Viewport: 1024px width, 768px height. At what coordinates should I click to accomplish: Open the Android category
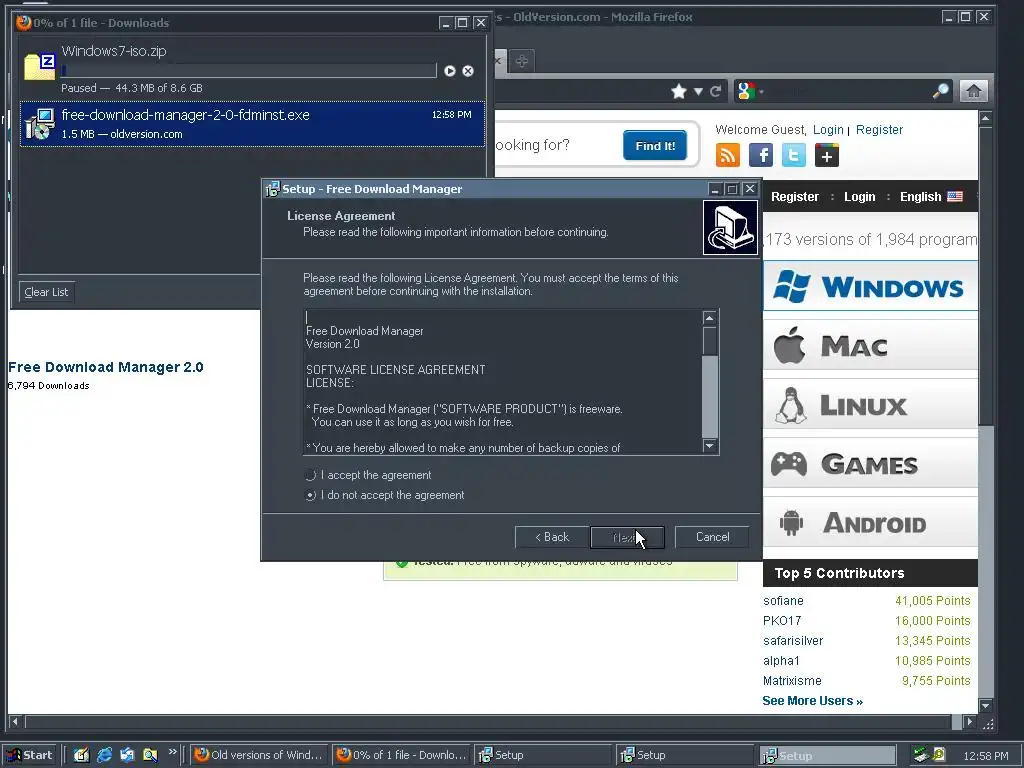[x=870, y=522]
